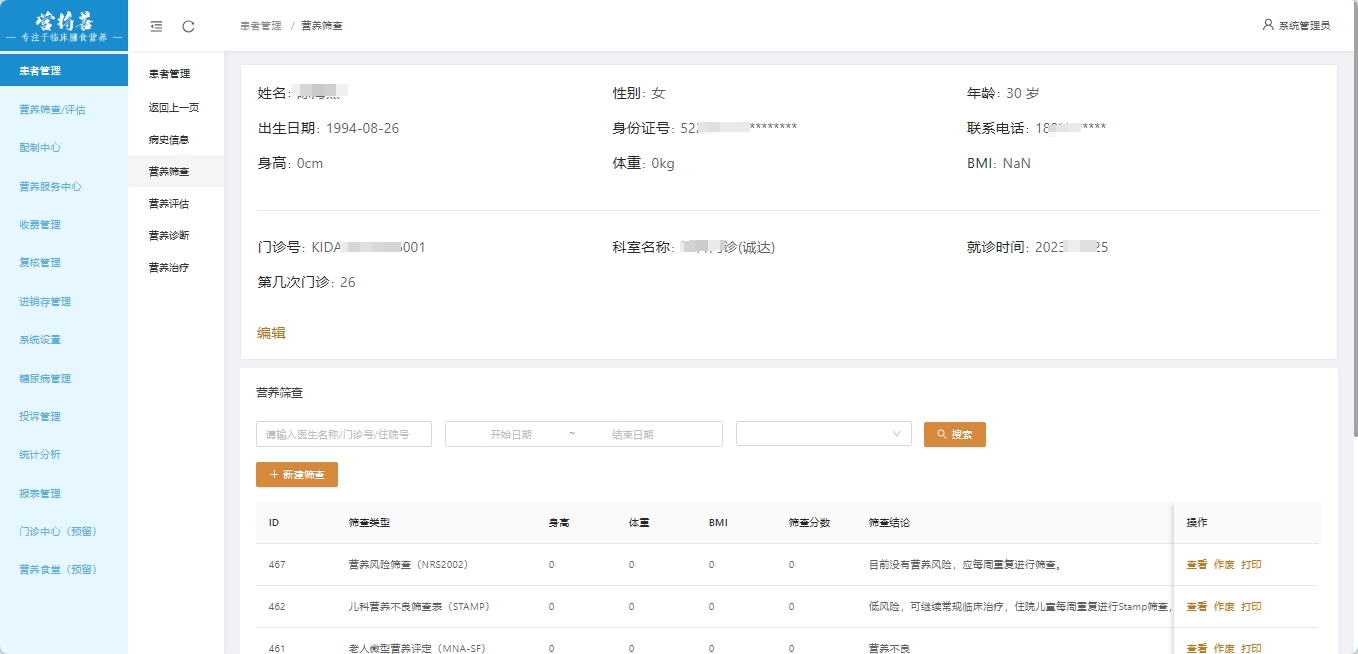
Task: Open the diabetes management sidebar item
Action: coord(45,379)
